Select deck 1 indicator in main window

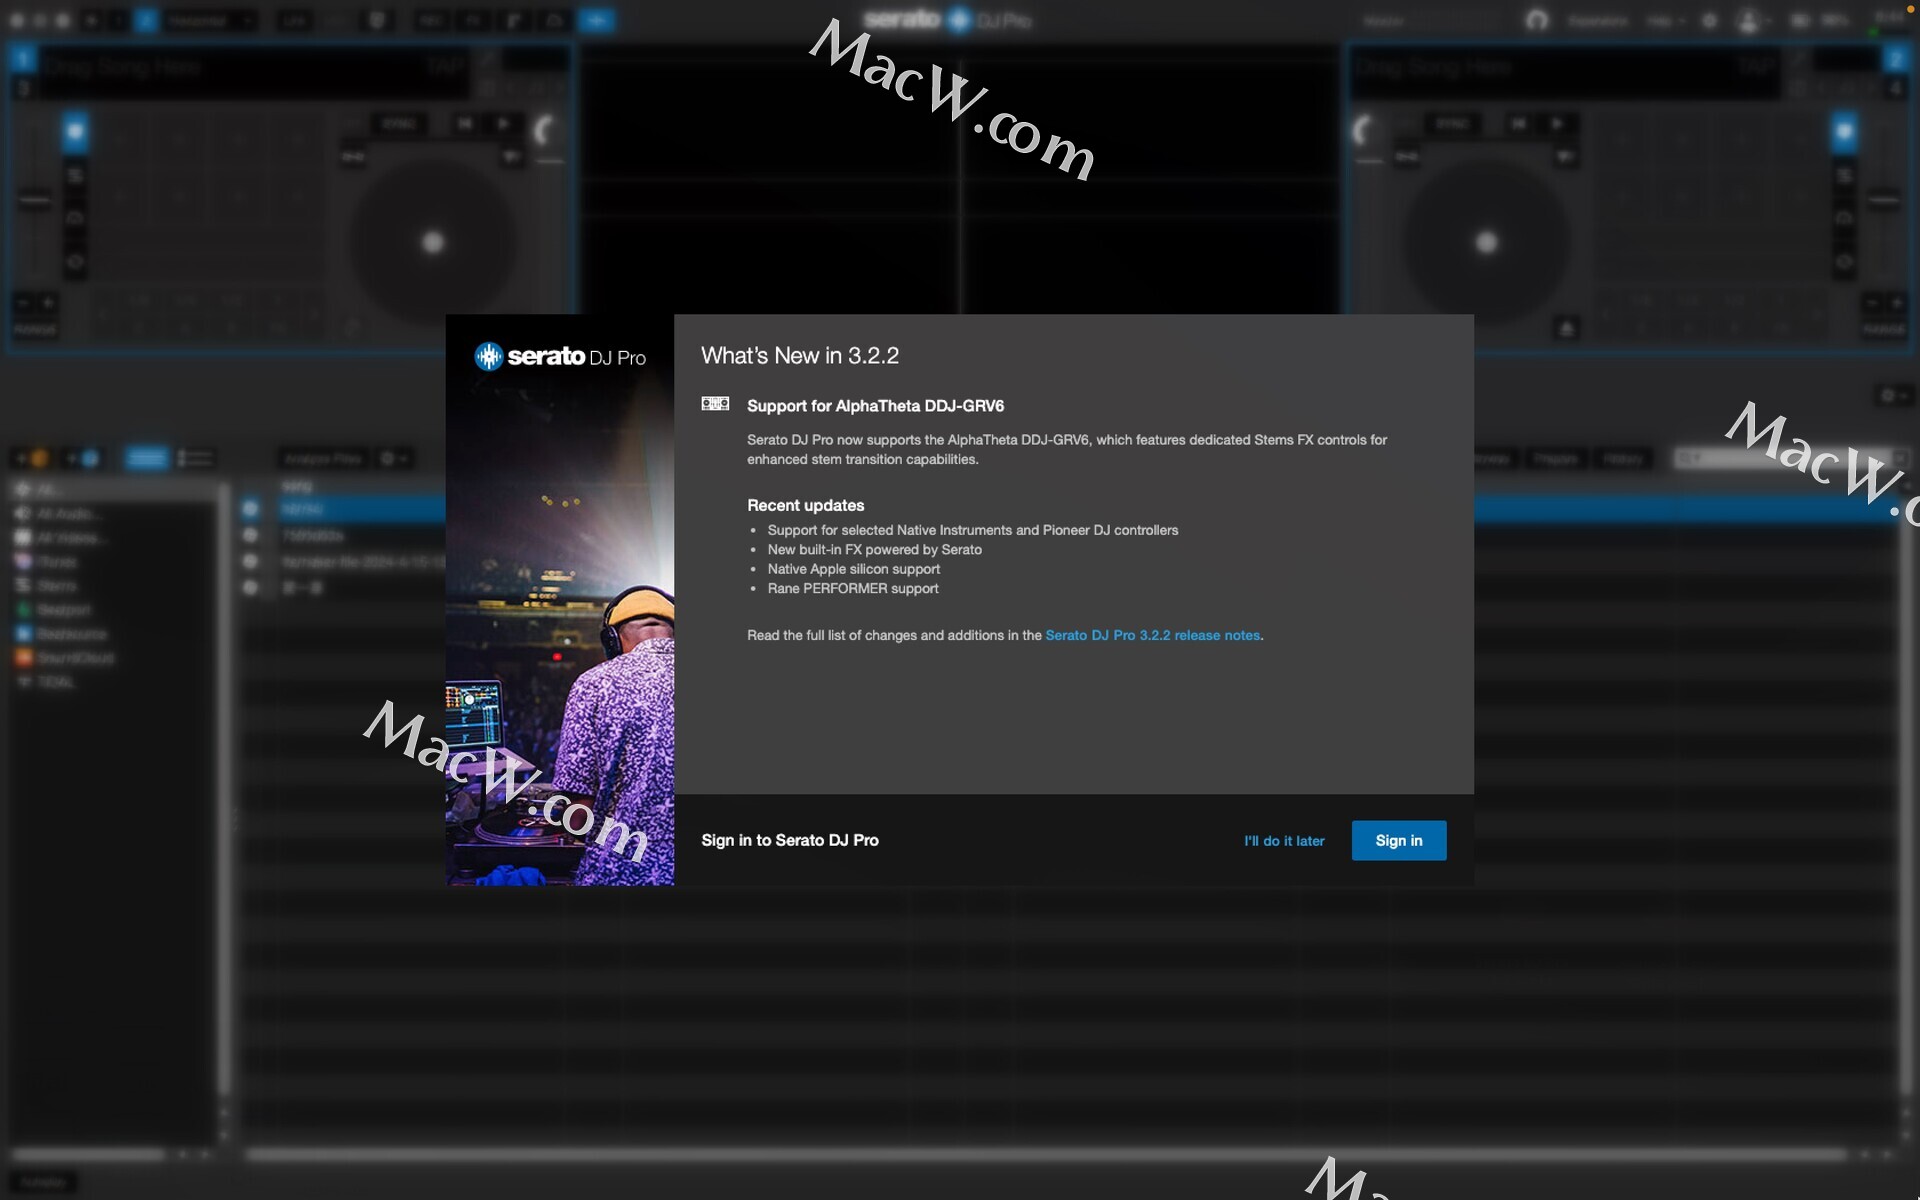pos(22,59)
